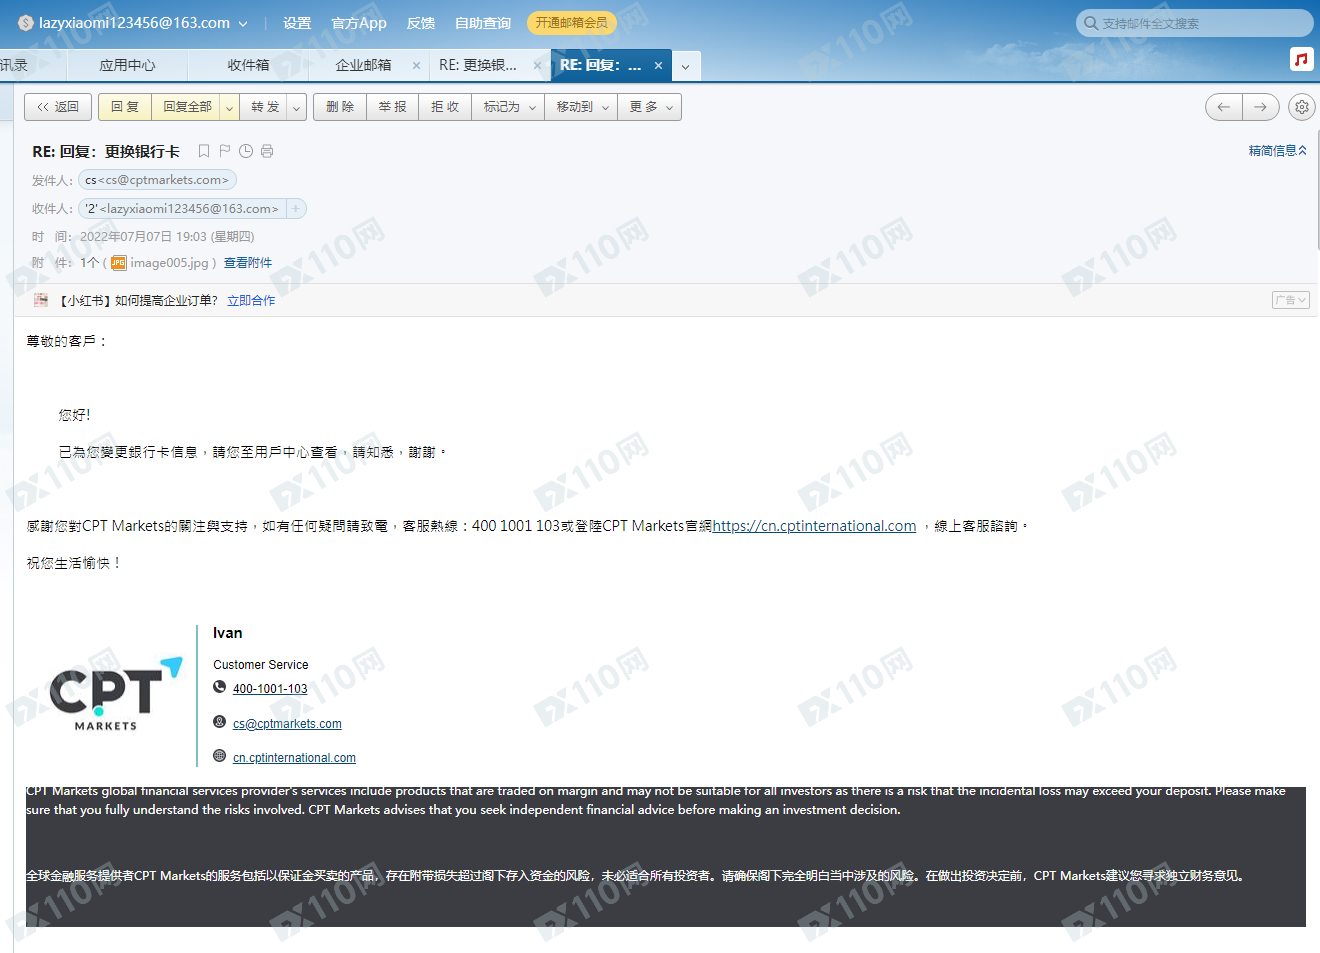Close the RE: 更换银... tab
Viewport: 1320px width, 953px height.
click(537, 65)
